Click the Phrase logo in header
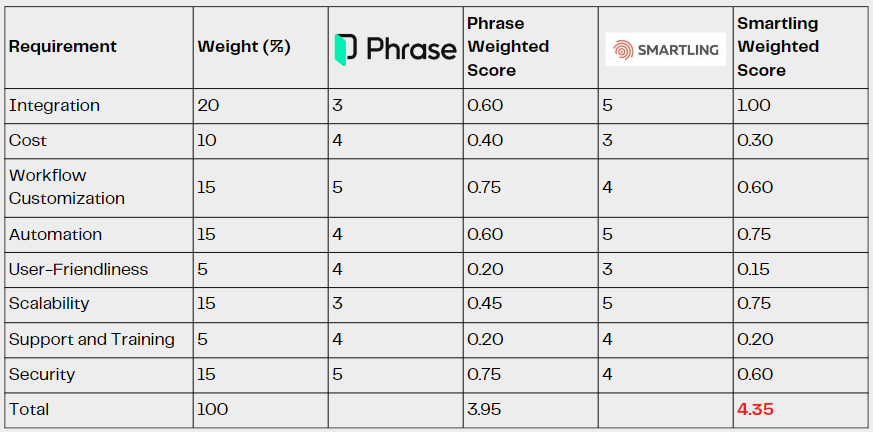This screenshot has width=873, height=432. coord(395,47)
